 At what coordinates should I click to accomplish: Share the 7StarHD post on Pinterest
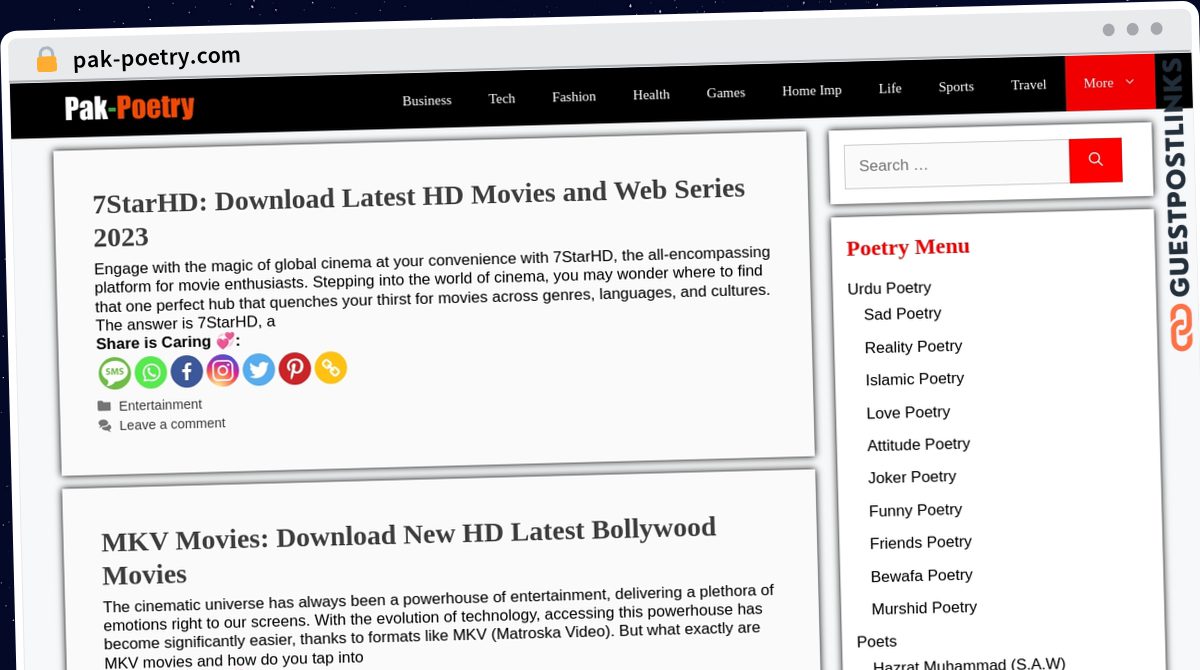click(295, 369)
